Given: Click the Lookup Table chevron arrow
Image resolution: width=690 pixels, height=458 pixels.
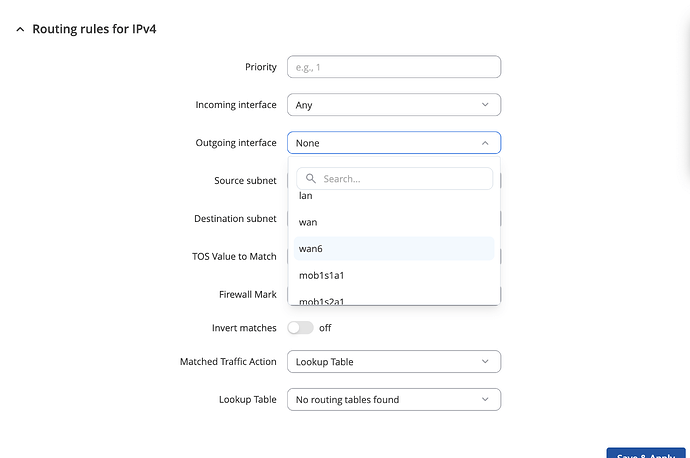Looking at the screenshot, I should click(x=485, y=399).
